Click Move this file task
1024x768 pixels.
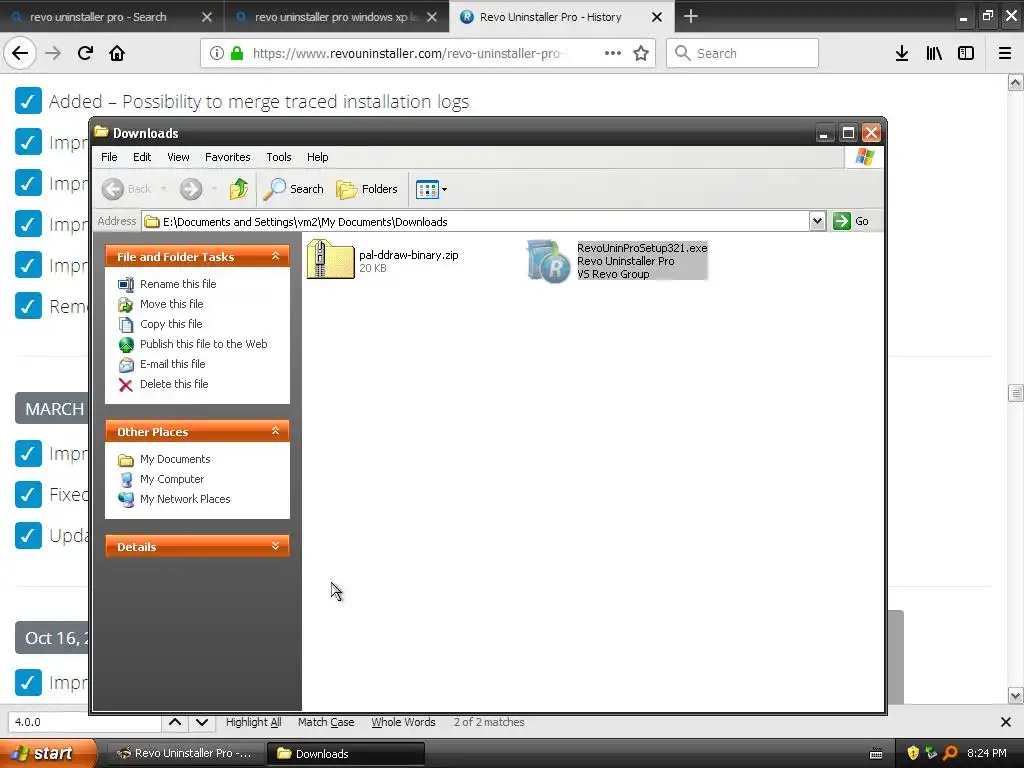tap(171, 304)
